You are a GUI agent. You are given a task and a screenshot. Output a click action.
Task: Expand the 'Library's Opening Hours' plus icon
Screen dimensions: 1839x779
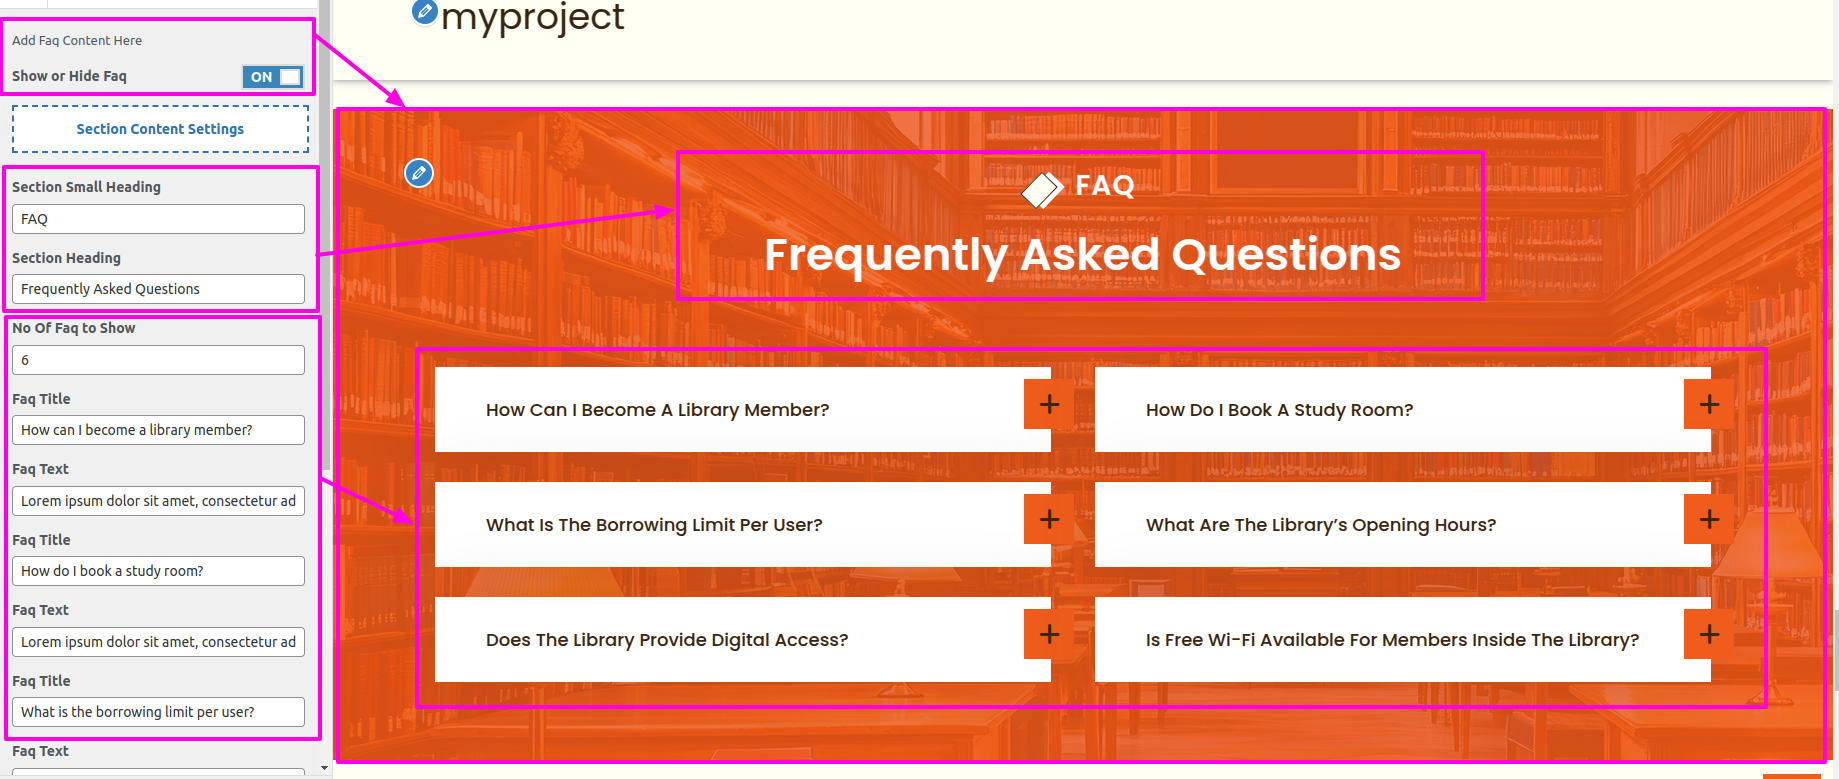(x=1709, y=519)
